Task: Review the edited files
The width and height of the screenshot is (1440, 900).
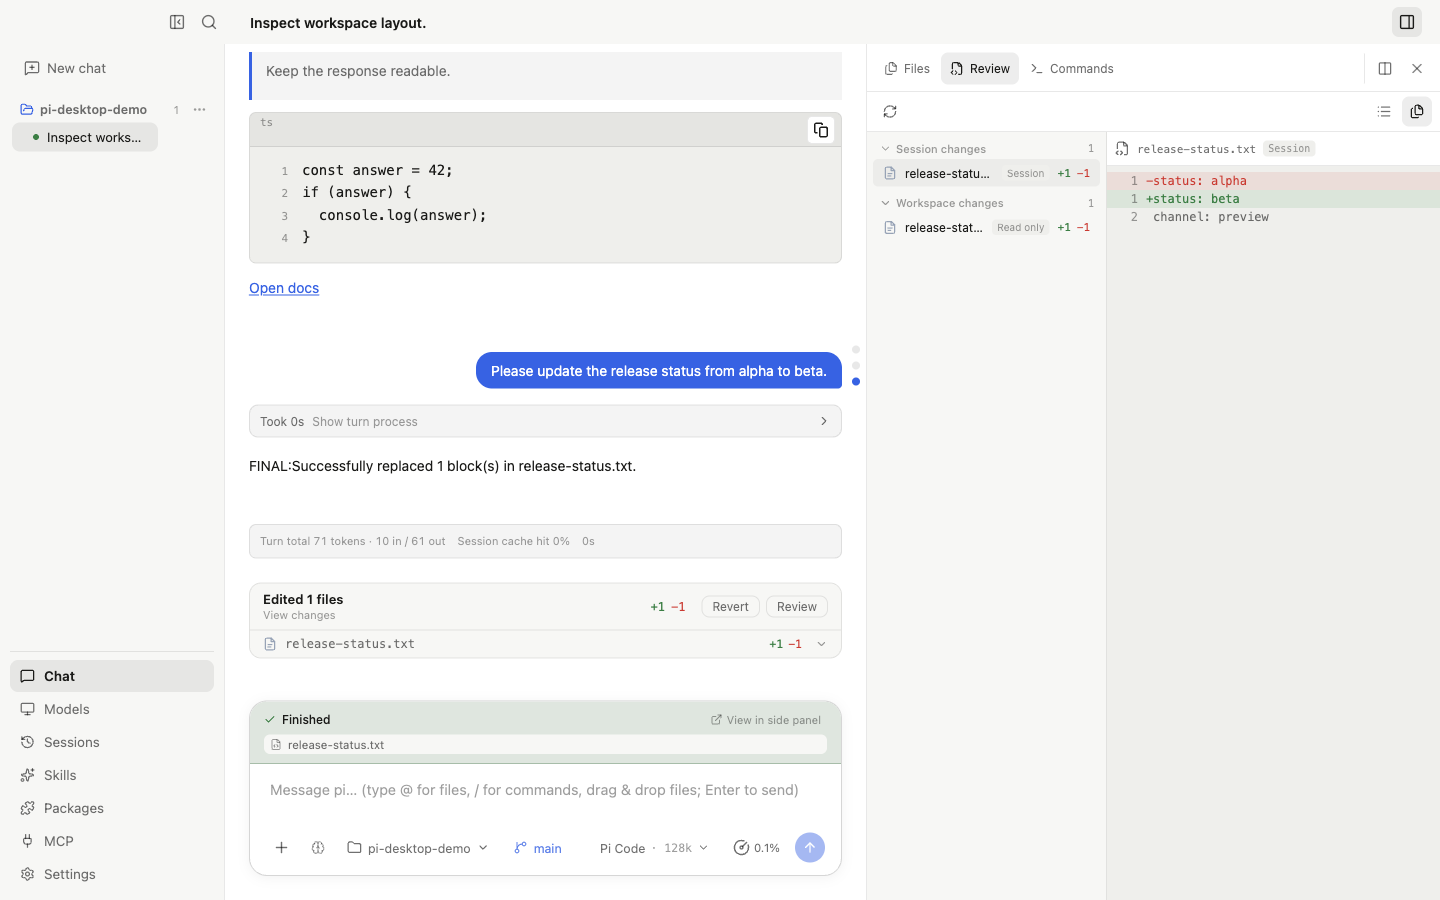Action: pyautogui.click(x=797, y=607)
